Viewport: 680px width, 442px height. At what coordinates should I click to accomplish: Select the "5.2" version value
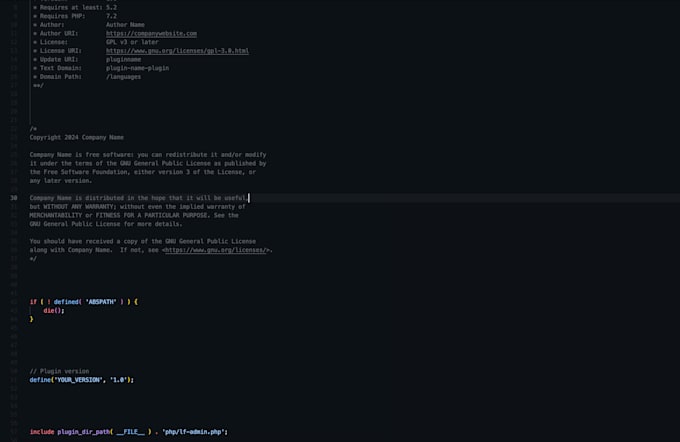pyautogui.click(x=111, y=7)
